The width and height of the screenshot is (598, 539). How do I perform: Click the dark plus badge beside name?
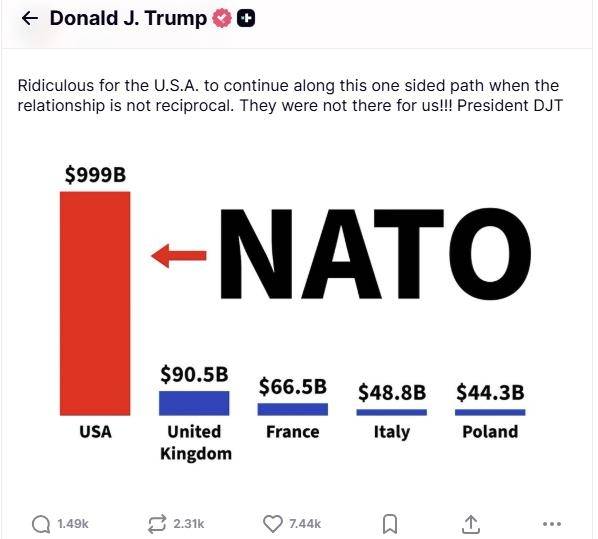(246, 18)
